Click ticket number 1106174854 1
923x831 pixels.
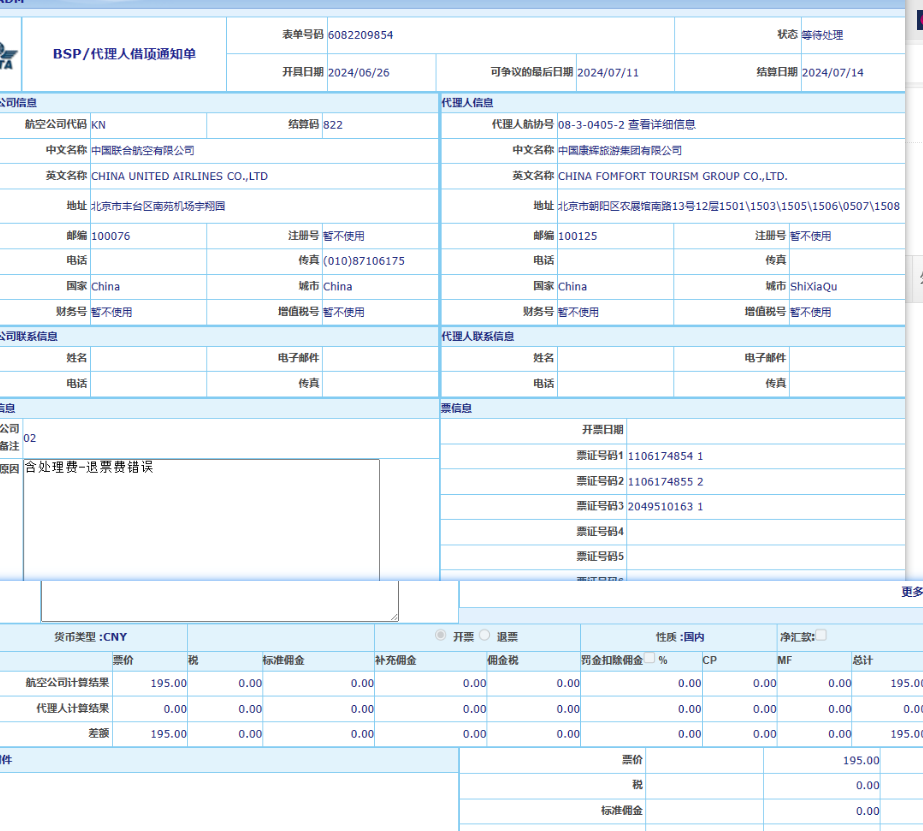tap(665, 456)
